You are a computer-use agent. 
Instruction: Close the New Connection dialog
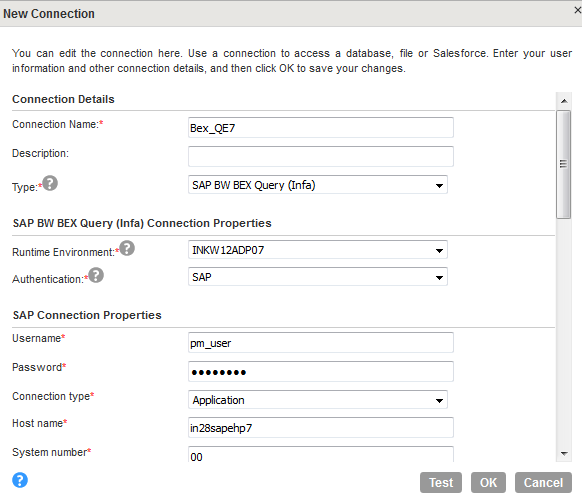tap(577, 10)
